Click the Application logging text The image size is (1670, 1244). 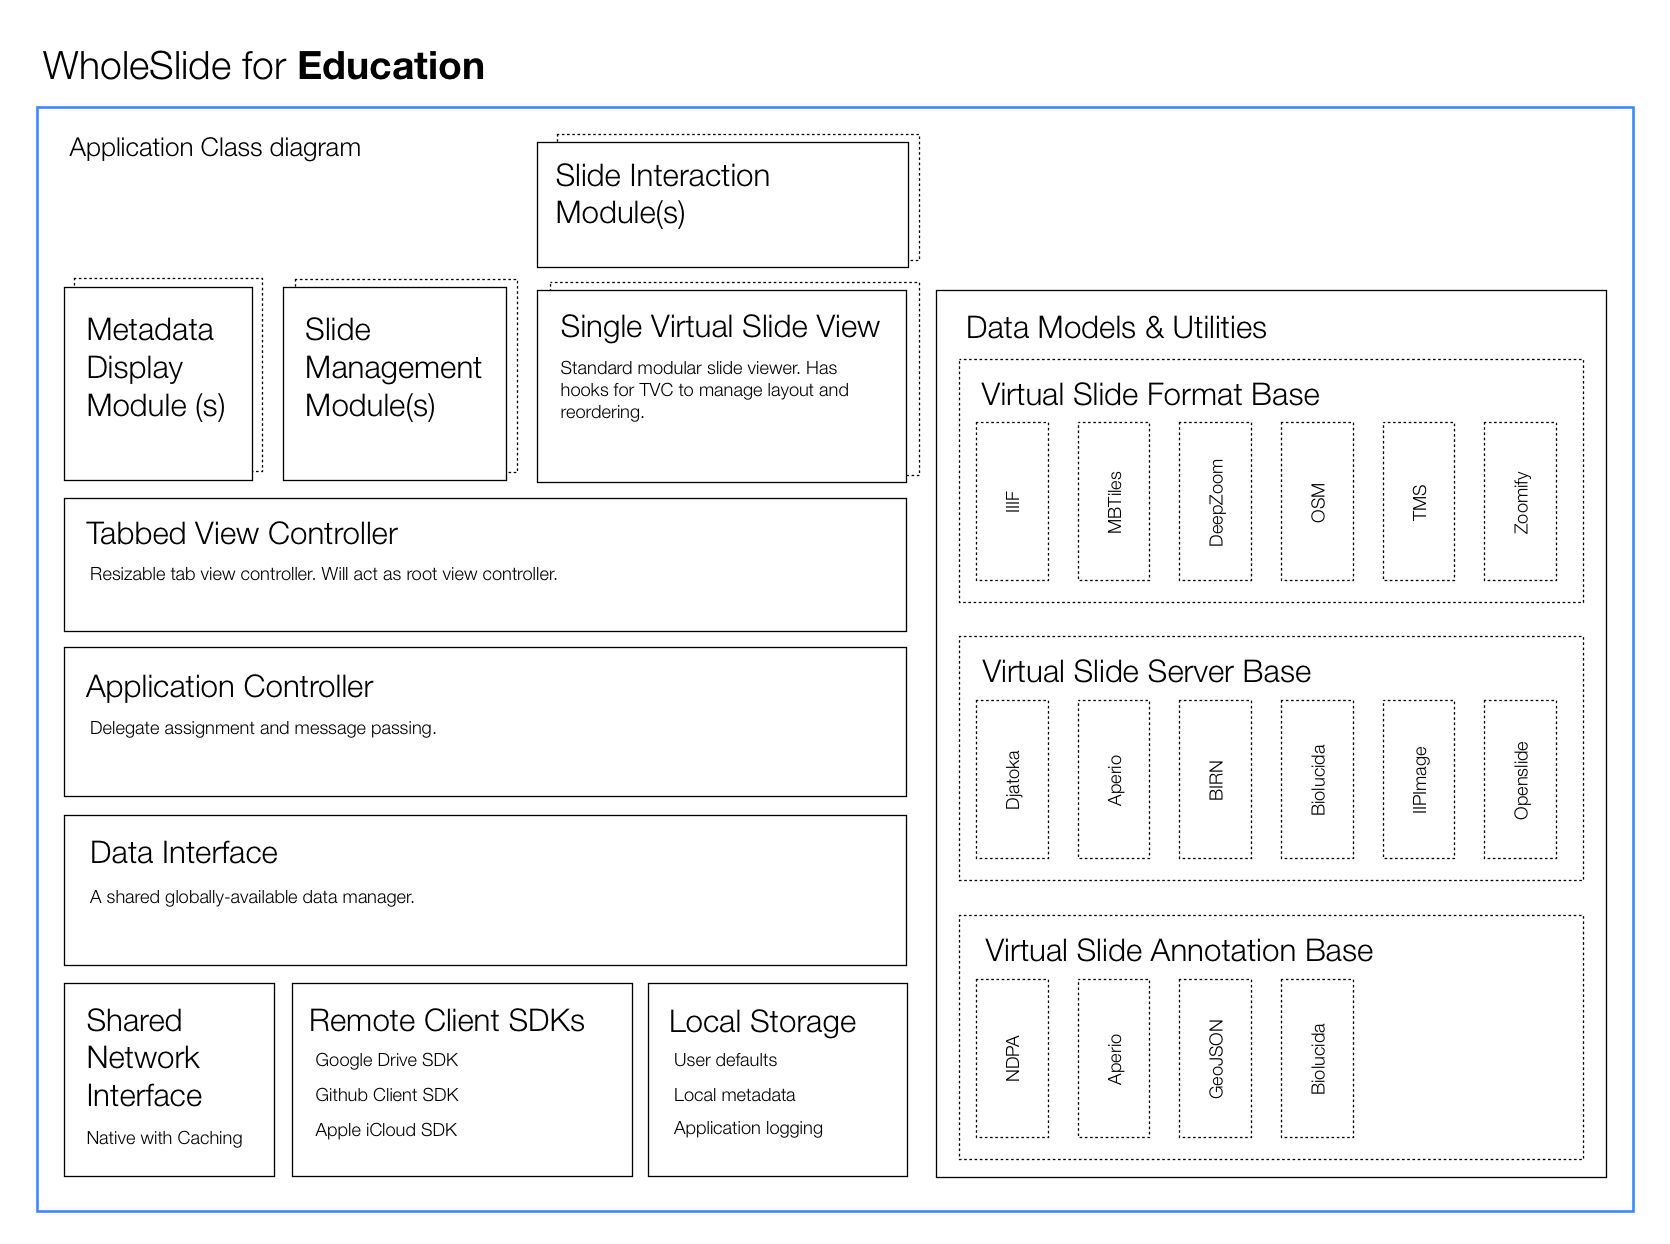748,1128
